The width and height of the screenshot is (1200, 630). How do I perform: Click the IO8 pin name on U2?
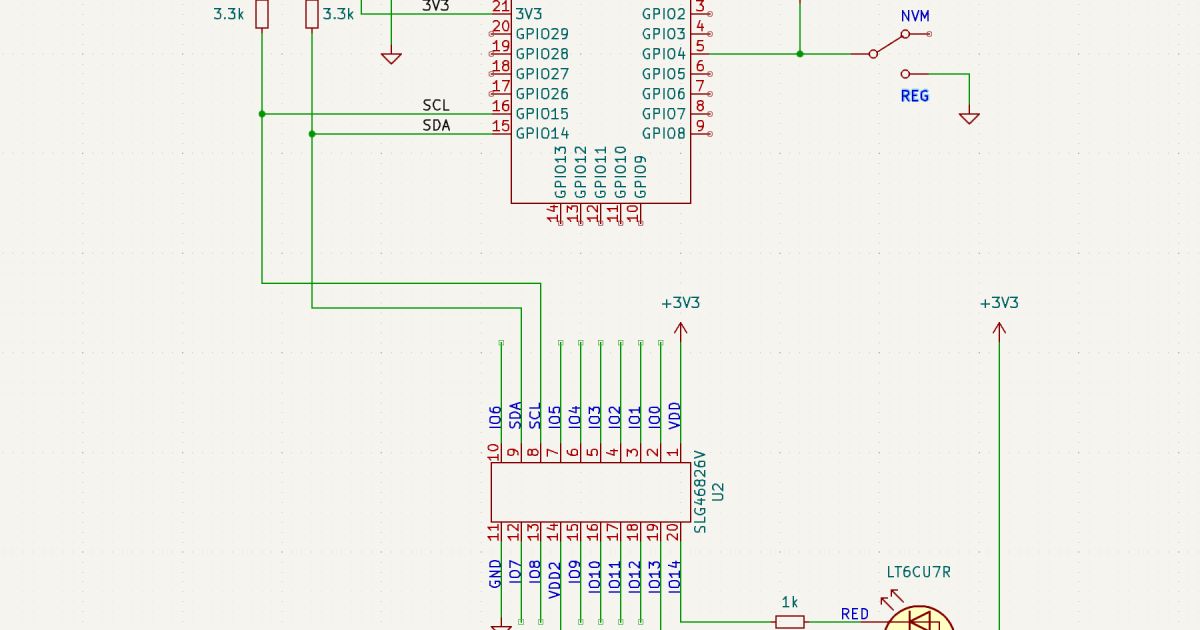pyautogui.click(x=535, y=571)
